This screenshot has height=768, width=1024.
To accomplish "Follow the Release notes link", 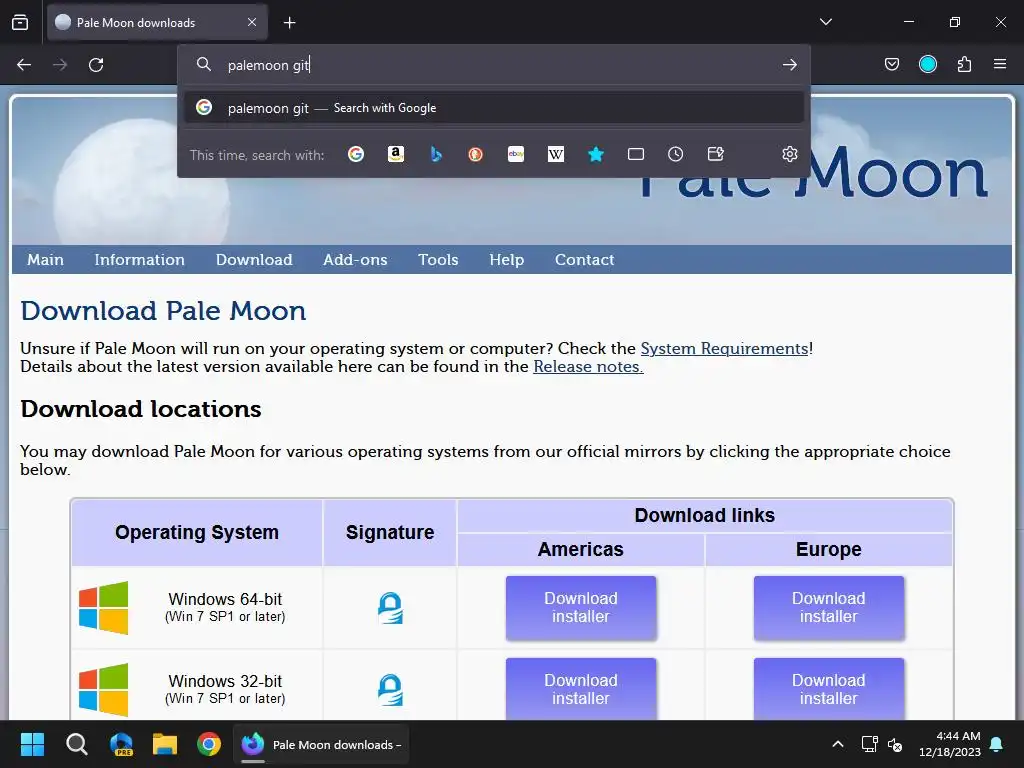I will (x=588, y=366).
